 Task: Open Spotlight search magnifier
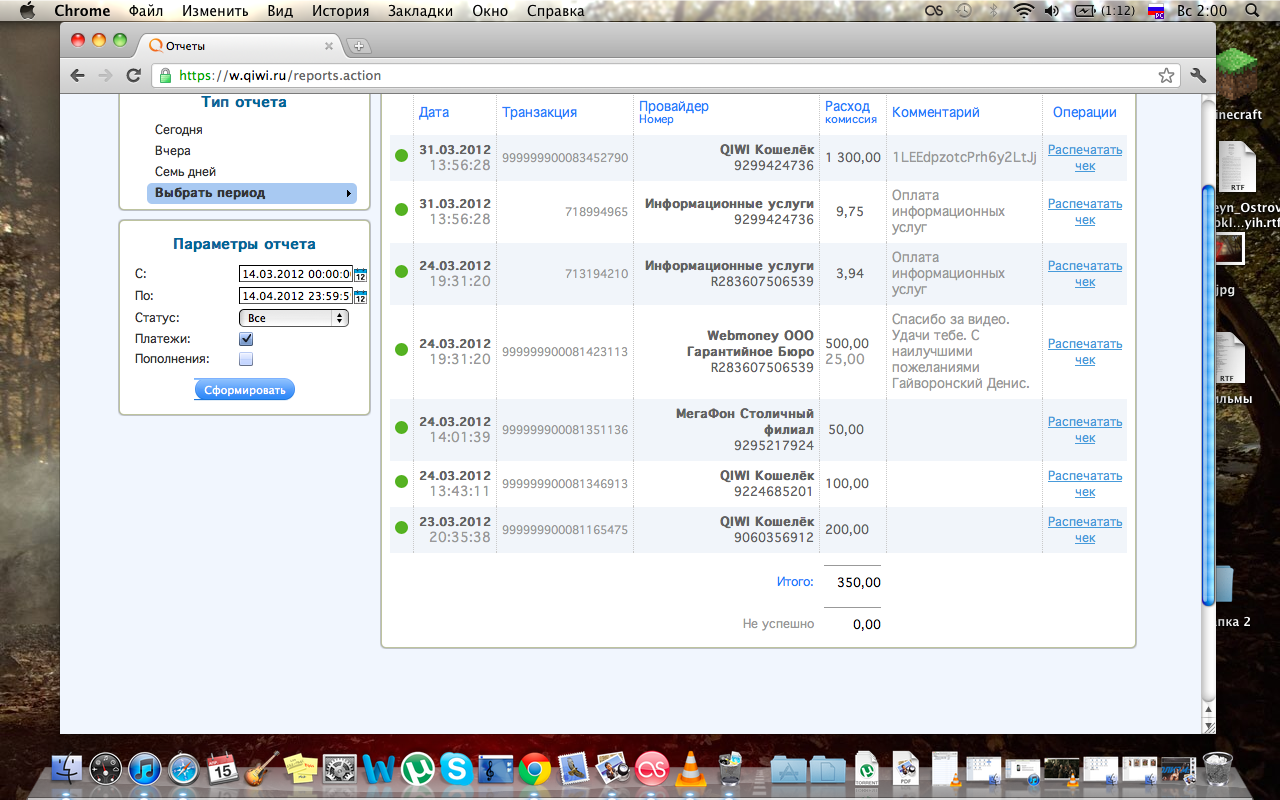[x=1252, y=11]
